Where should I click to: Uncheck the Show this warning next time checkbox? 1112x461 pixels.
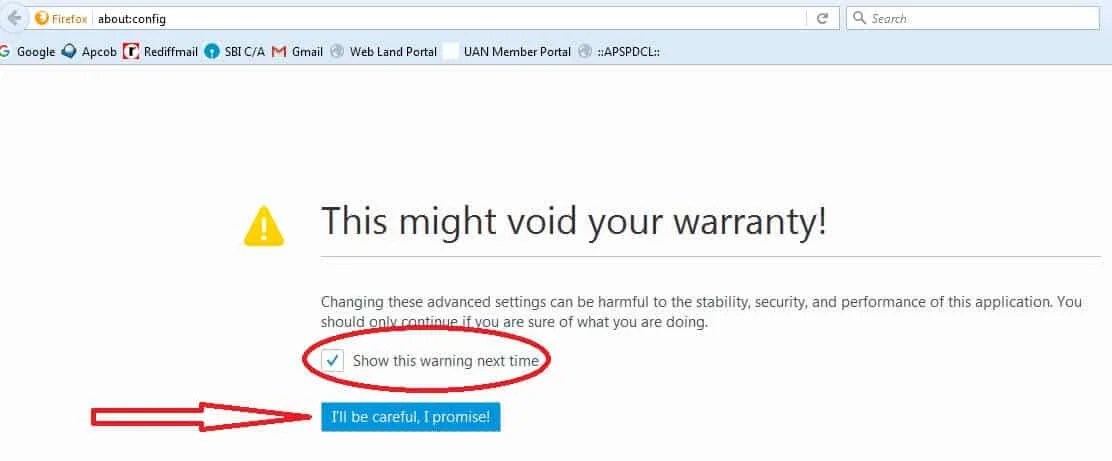click(332, 360)
